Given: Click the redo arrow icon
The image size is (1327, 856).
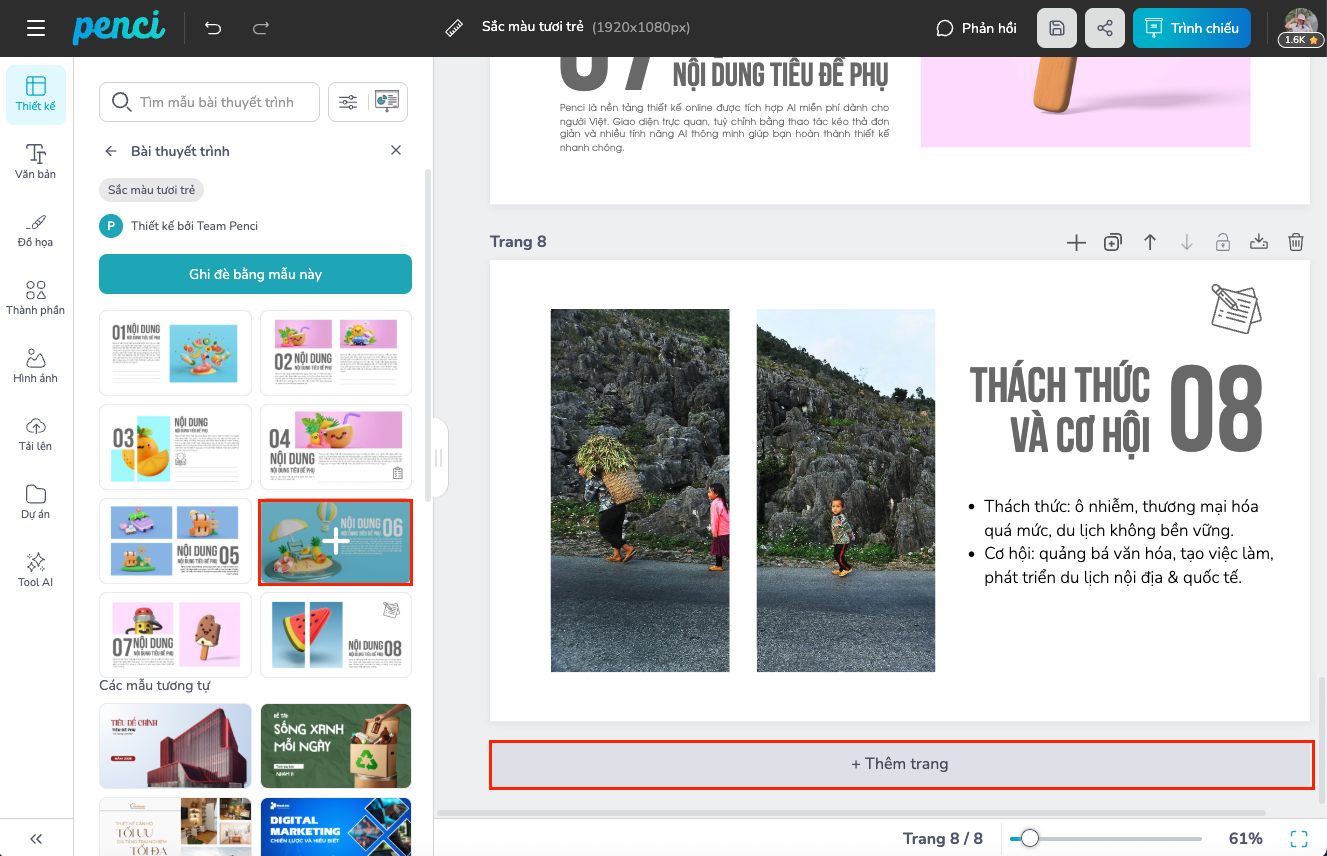Looking at the screenshot, I should pyautogui.click(x=261, y=28).
